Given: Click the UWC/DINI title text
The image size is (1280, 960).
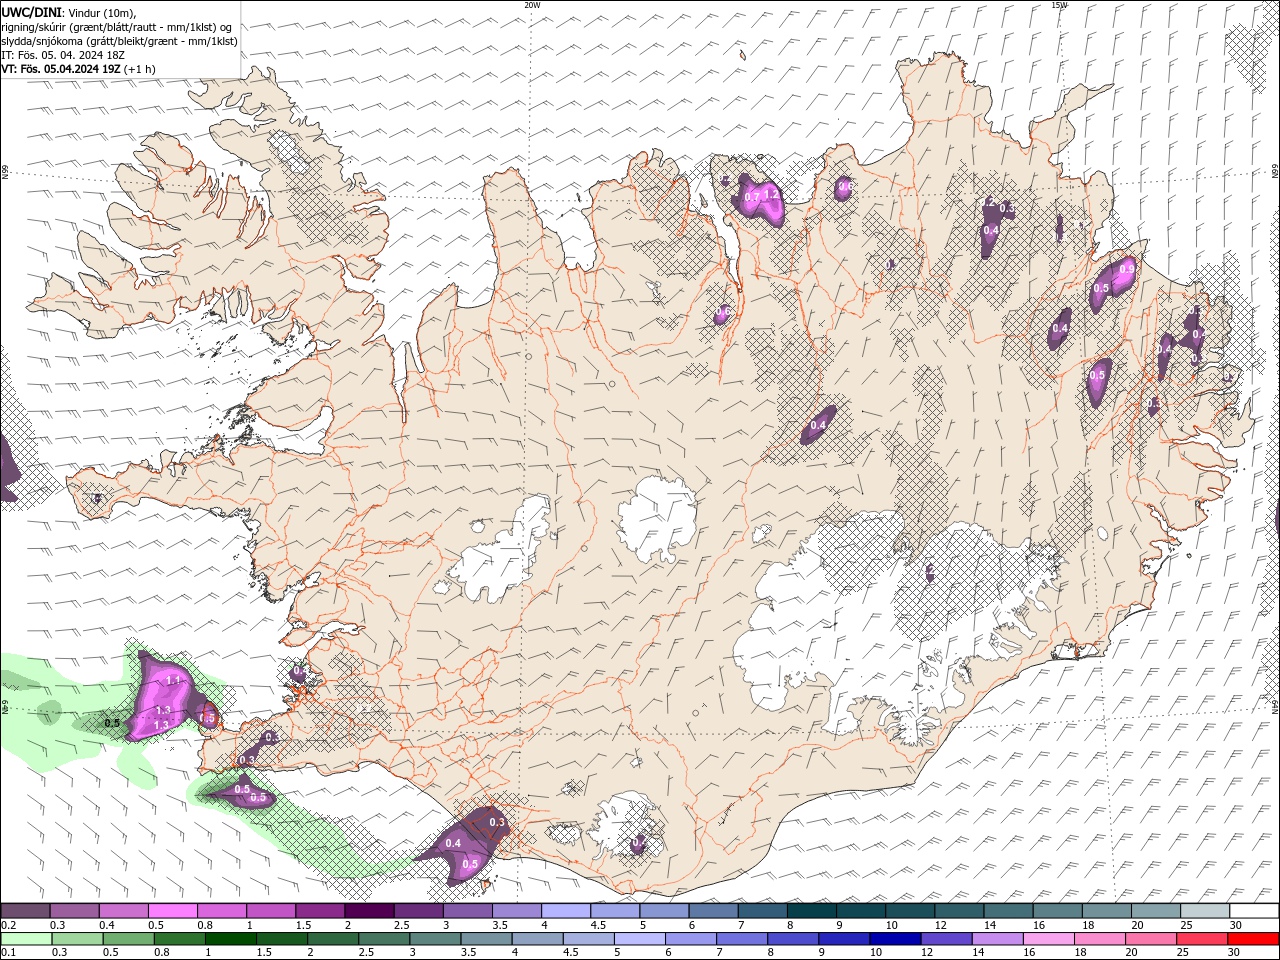Looking at the screenshot, I should tap(31, 12).
